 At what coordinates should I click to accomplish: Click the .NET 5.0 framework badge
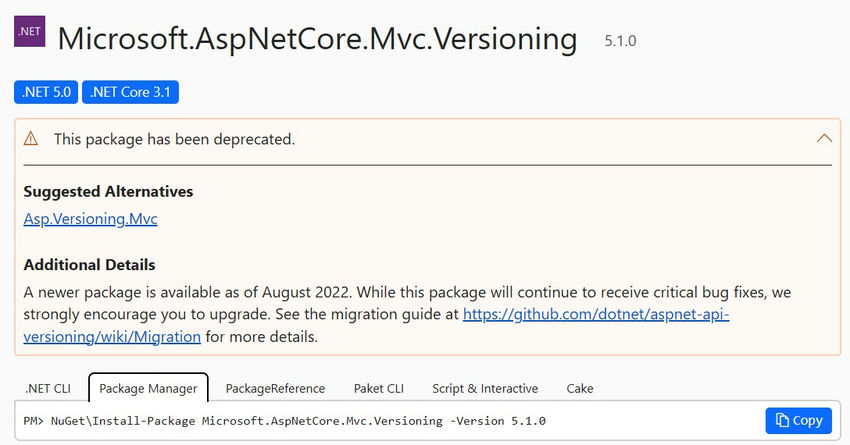[x=46, y=92]
